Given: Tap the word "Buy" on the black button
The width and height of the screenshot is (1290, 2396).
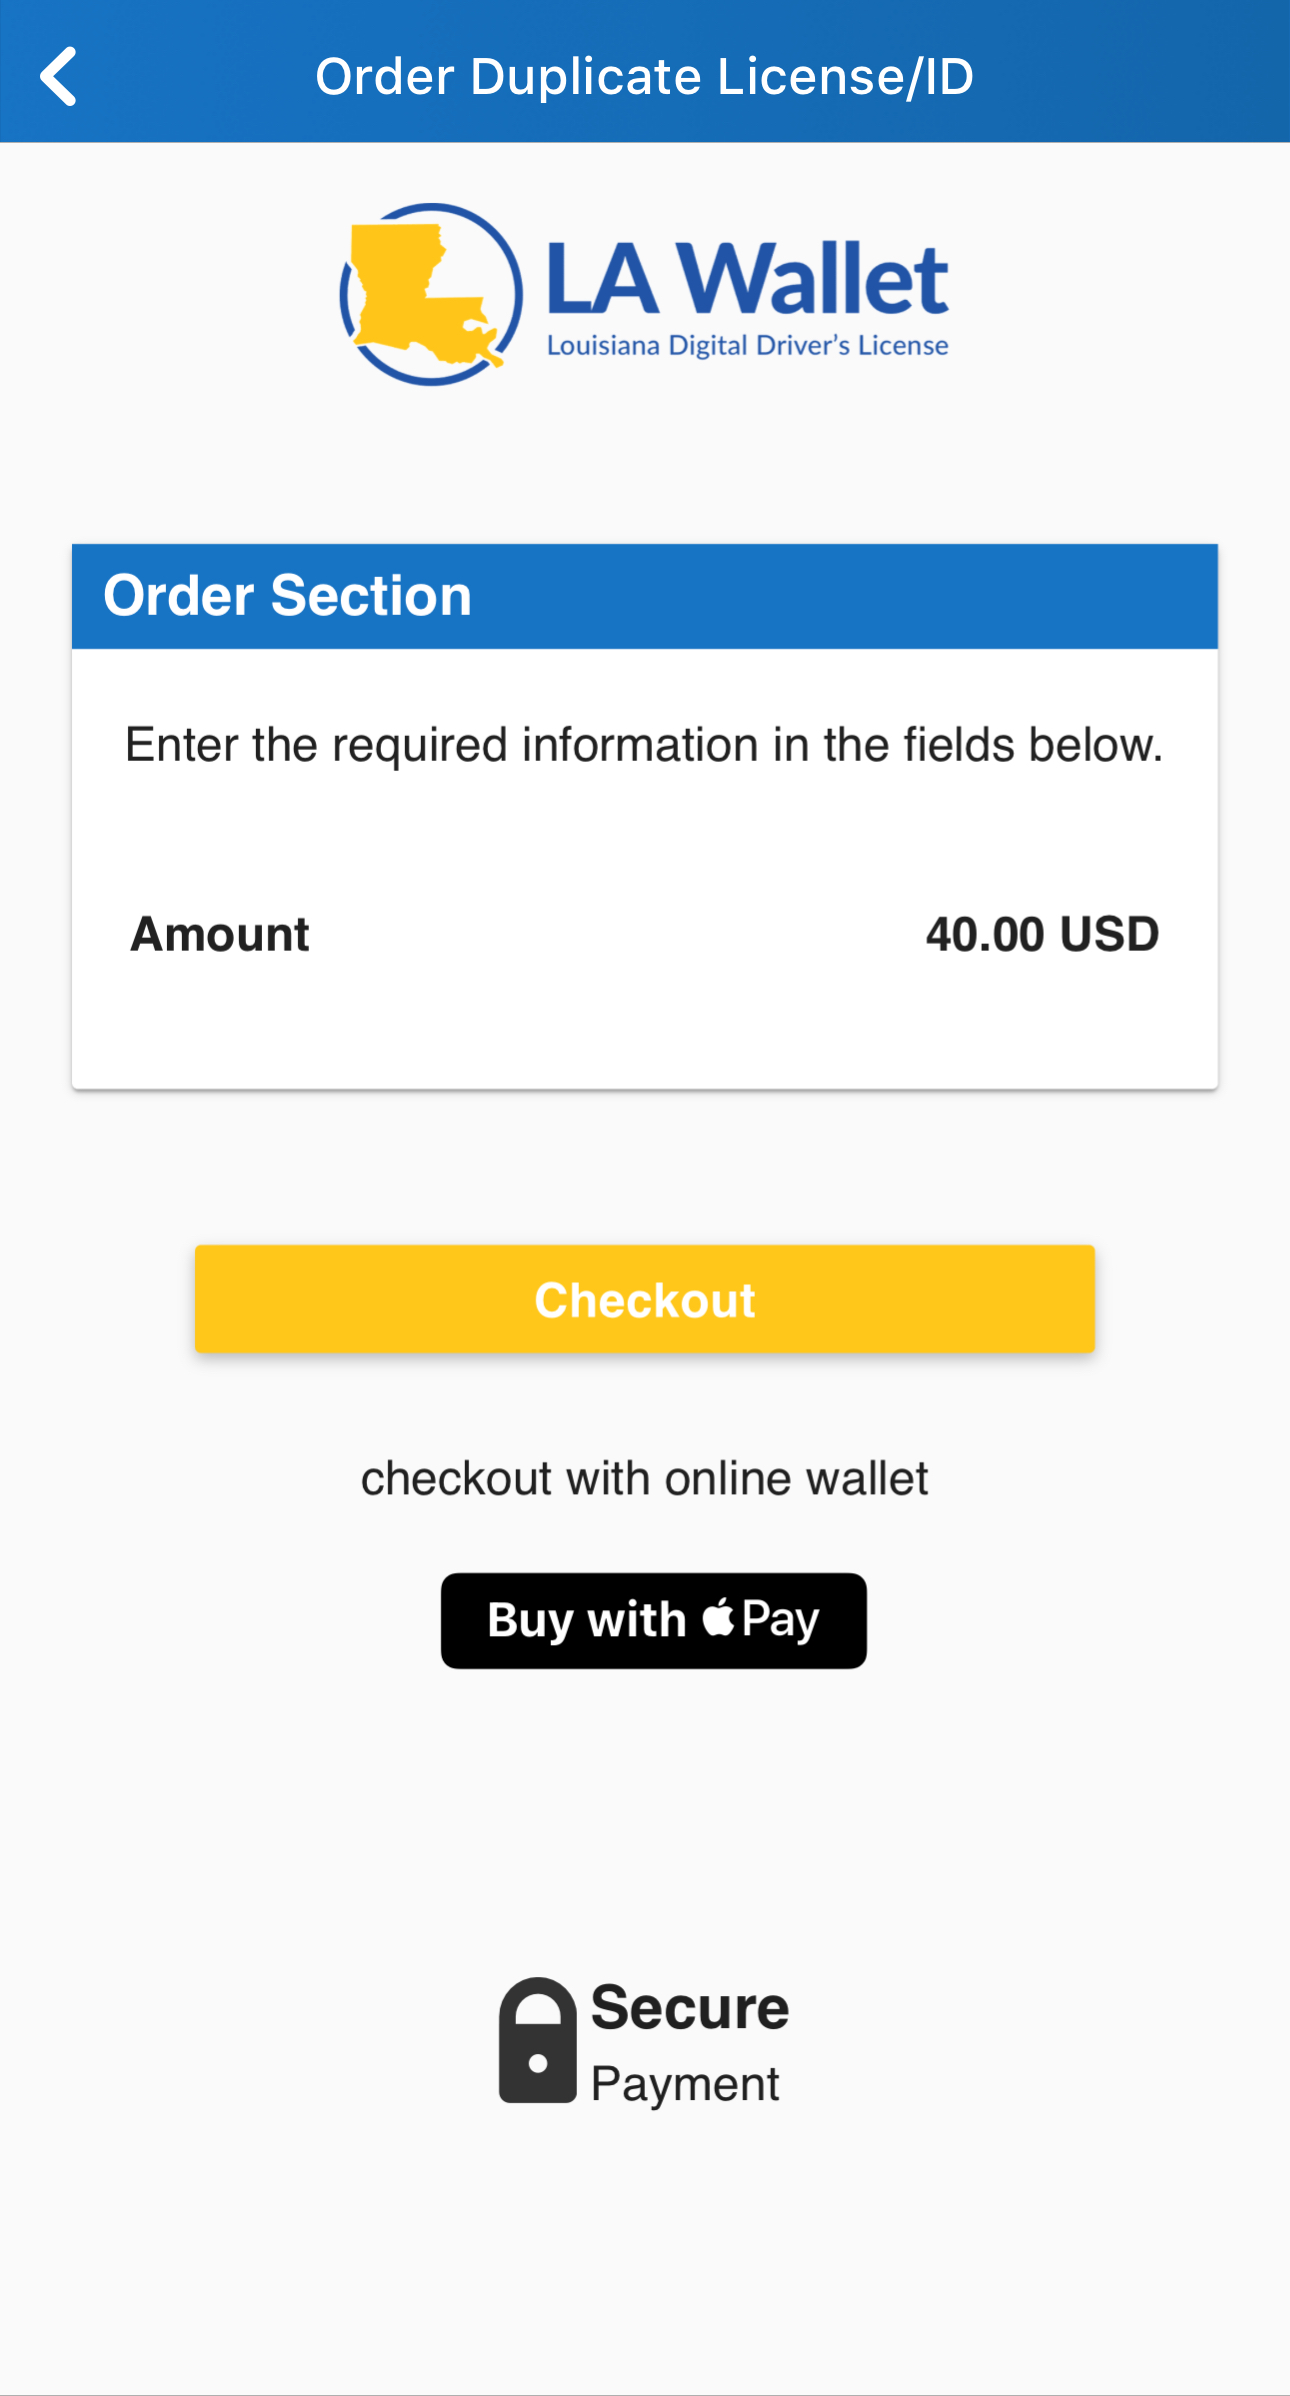Looking at the screenshot, I should tap(530, 1620).
